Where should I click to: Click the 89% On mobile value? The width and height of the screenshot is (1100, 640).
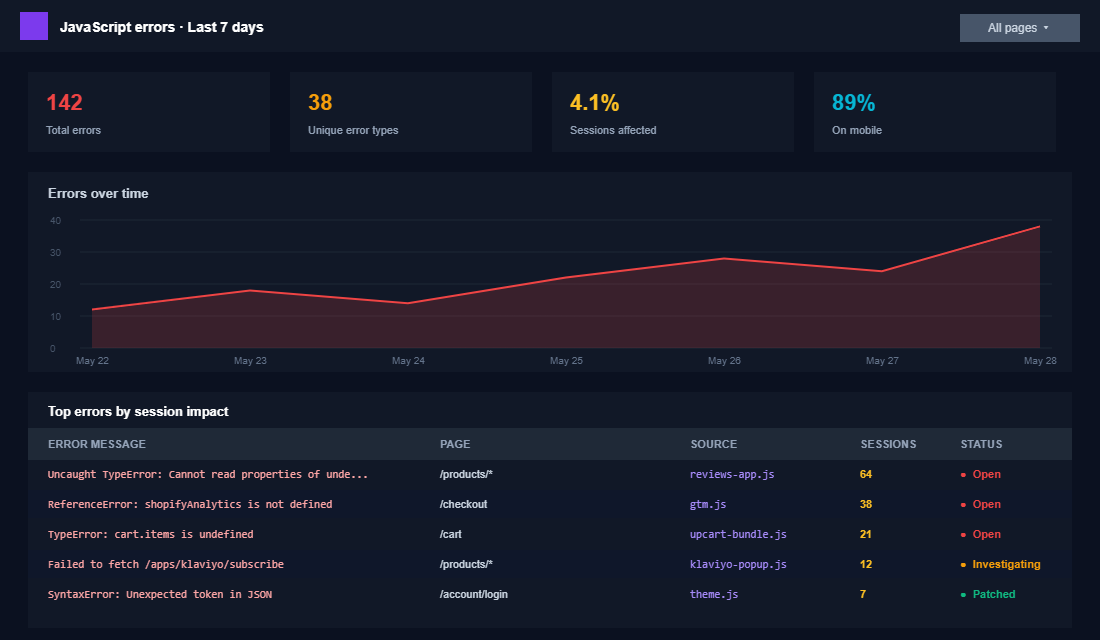tap(853, 102)
